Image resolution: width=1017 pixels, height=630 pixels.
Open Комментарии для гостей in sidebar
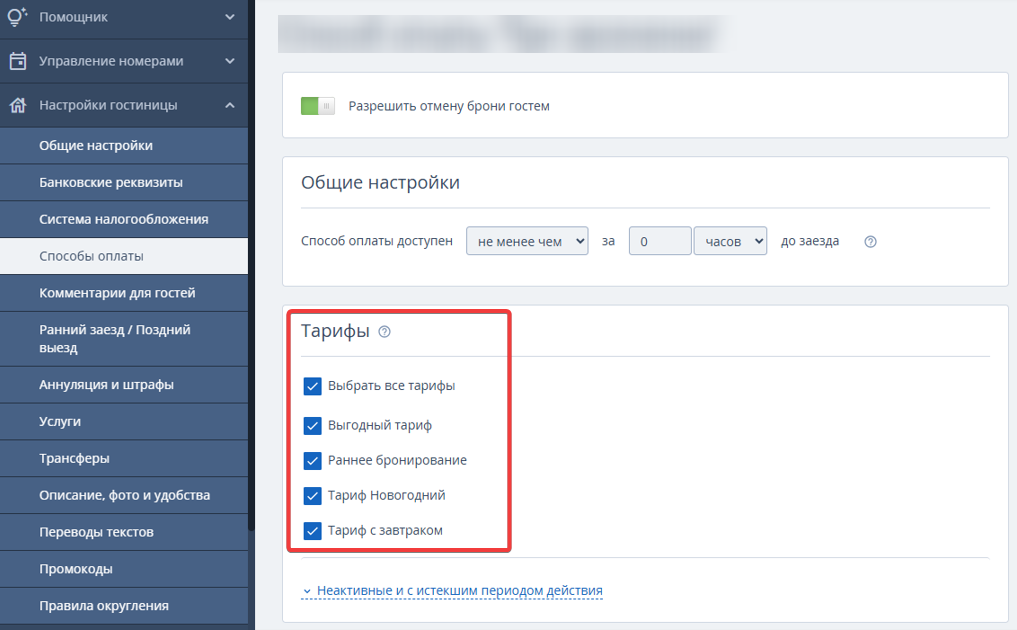click(124, 293)
